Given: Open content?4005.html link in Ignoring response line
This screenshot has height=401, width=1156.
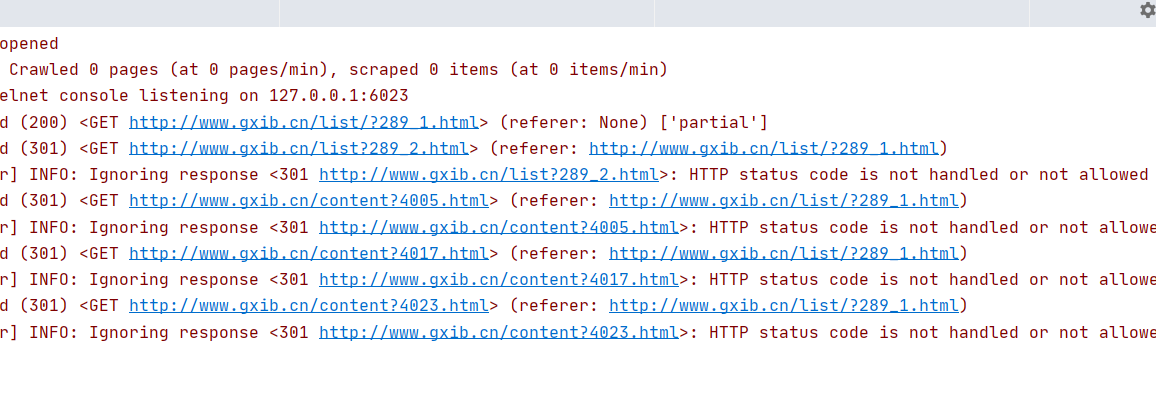Looking at the screenshot, I should point(499,227).
